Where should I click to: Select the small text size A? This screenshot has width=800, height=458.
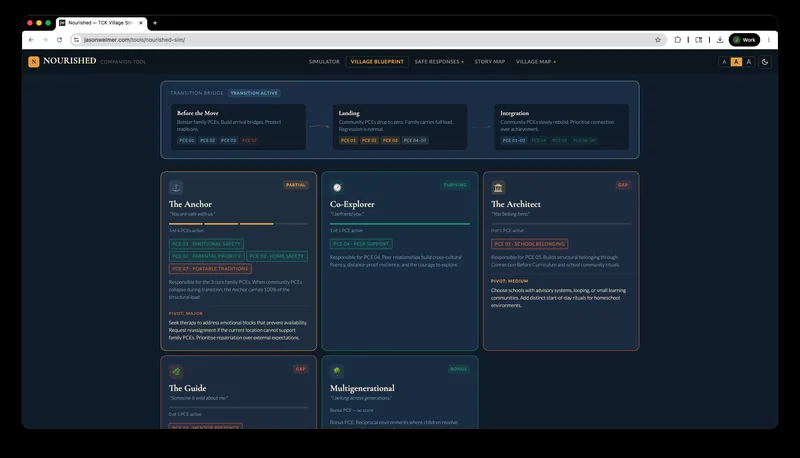[x=723, y=62]
